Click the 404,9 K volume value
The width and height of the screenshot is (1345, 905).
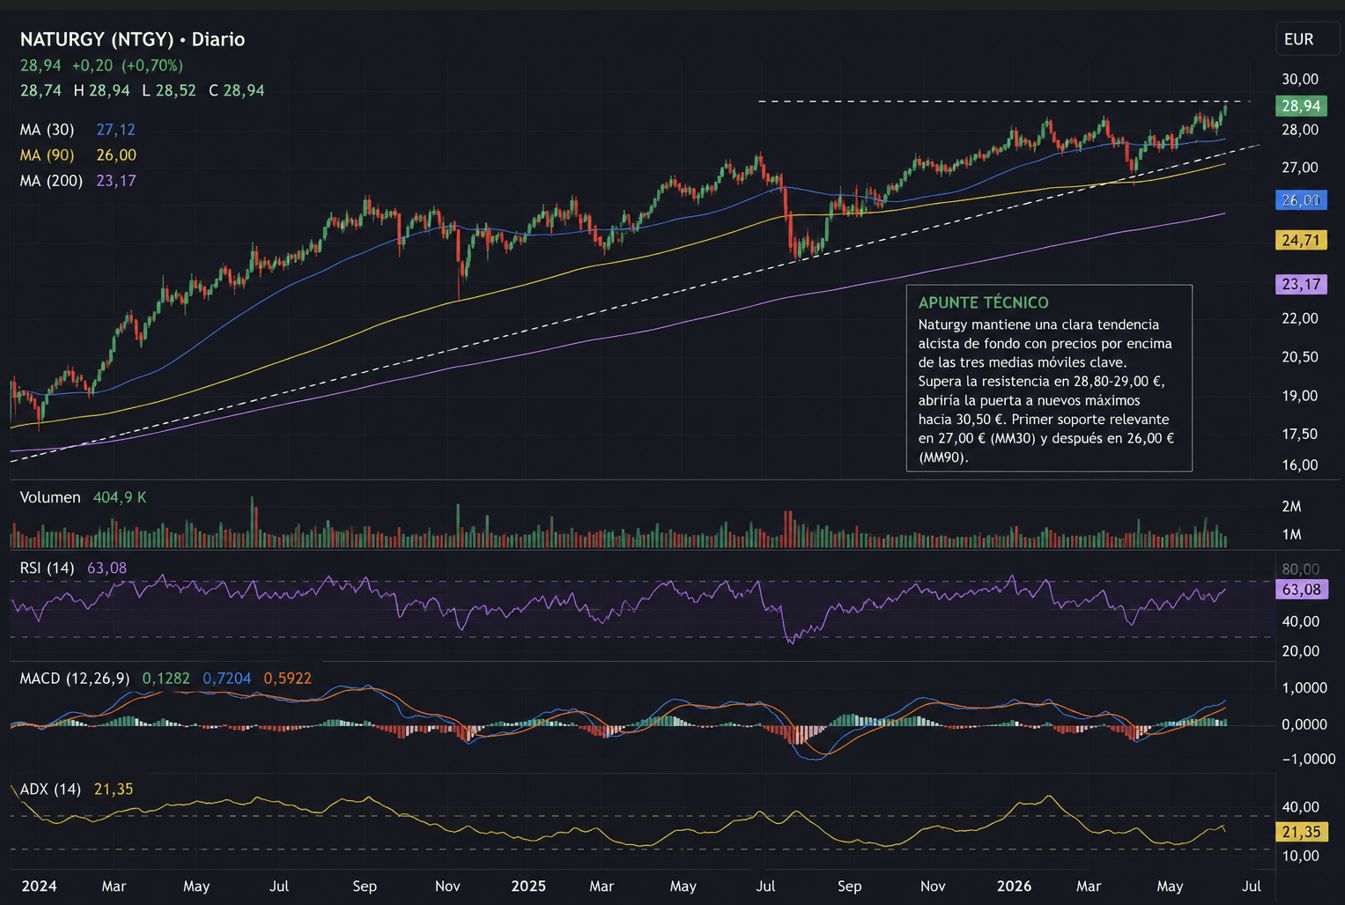pos(120,497)
